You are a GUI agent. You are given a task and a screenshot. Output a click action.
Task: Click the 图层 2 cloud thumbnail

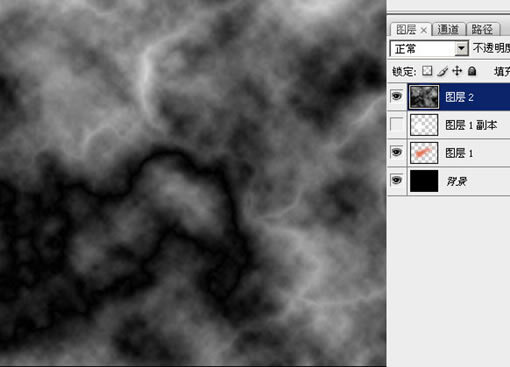(424, 97)
